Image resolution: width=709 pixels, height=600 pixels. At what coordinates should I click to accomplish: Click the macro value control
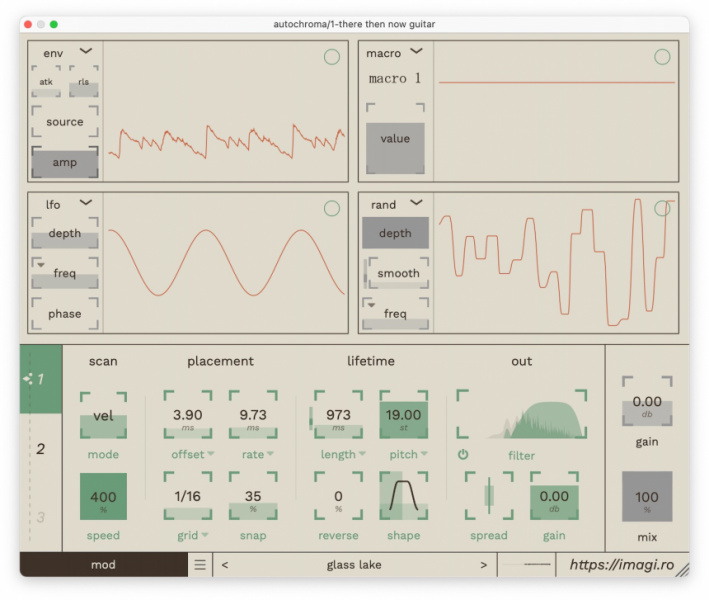[x=395, y=139]
